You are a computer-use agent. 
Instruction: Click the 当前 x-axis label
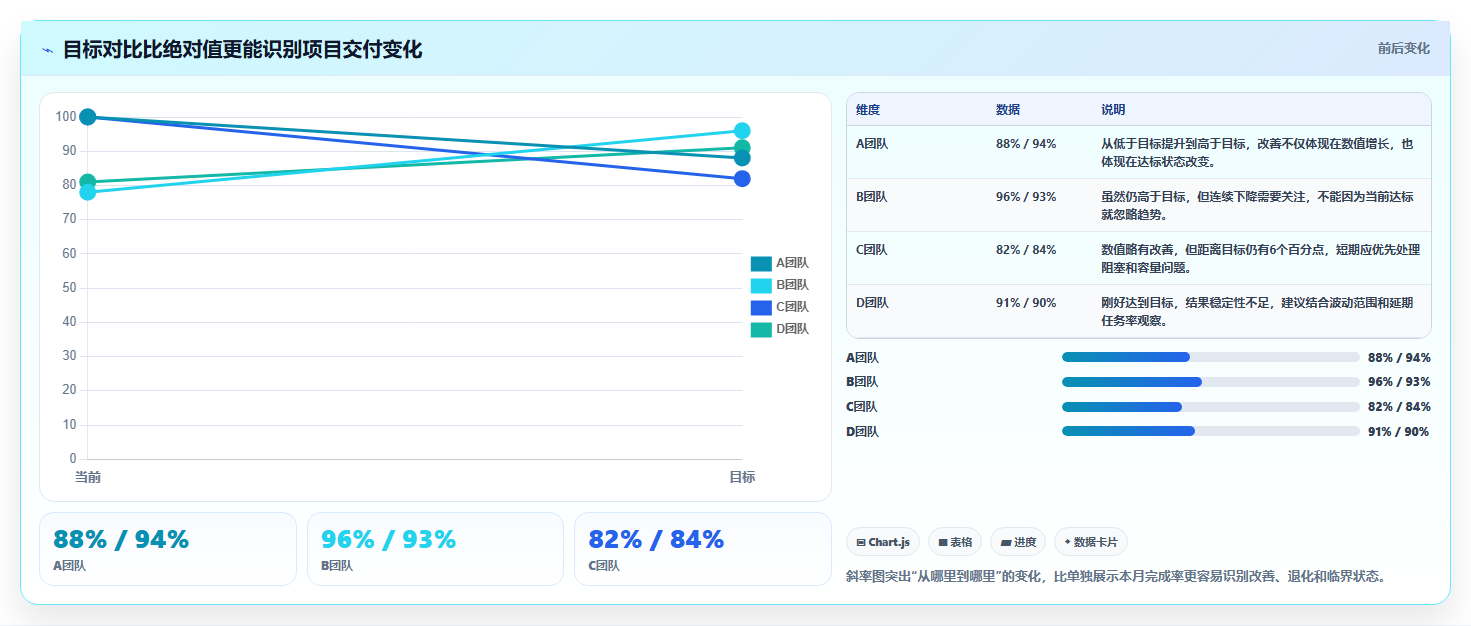coord(88,477)
